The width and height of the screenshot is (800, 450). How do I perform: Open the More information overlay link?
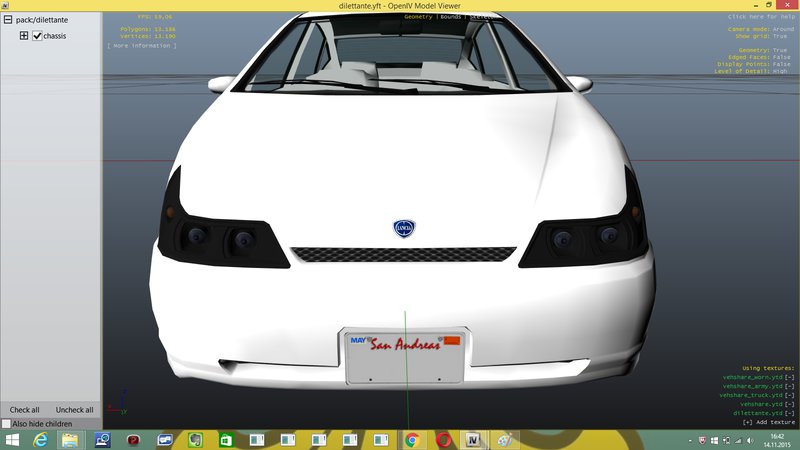tap(142, 46)
